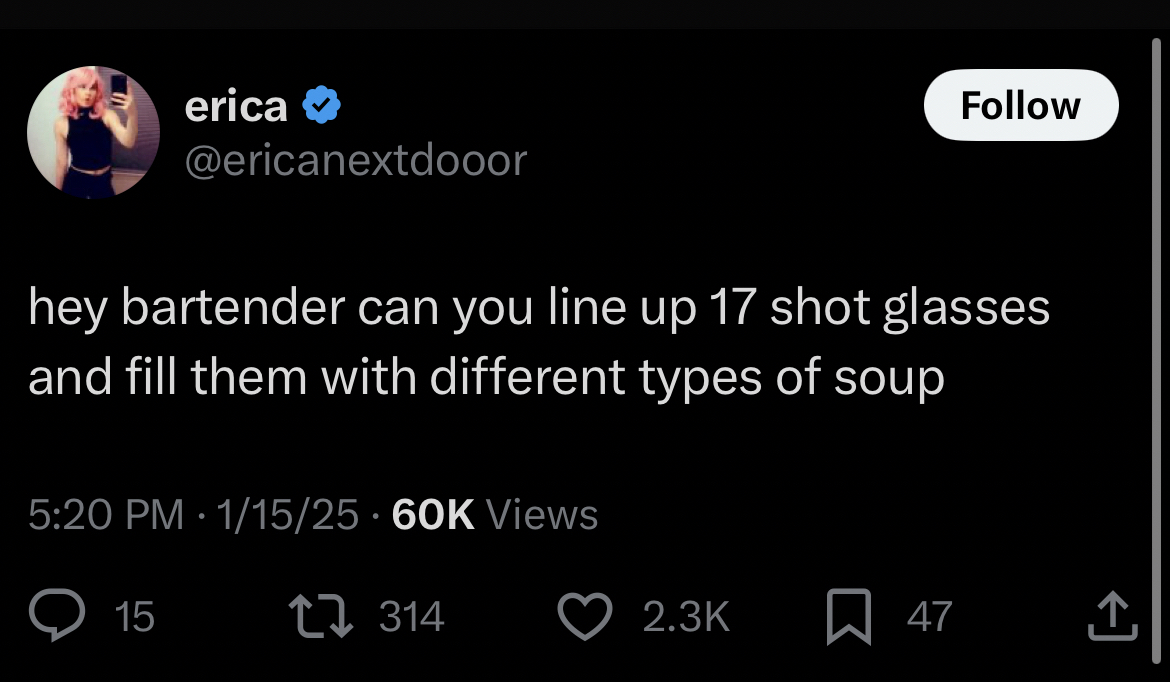Screen dimensions: 1170x682
Task: Click the blue verified badge next to erica
Action: (321, 105)
